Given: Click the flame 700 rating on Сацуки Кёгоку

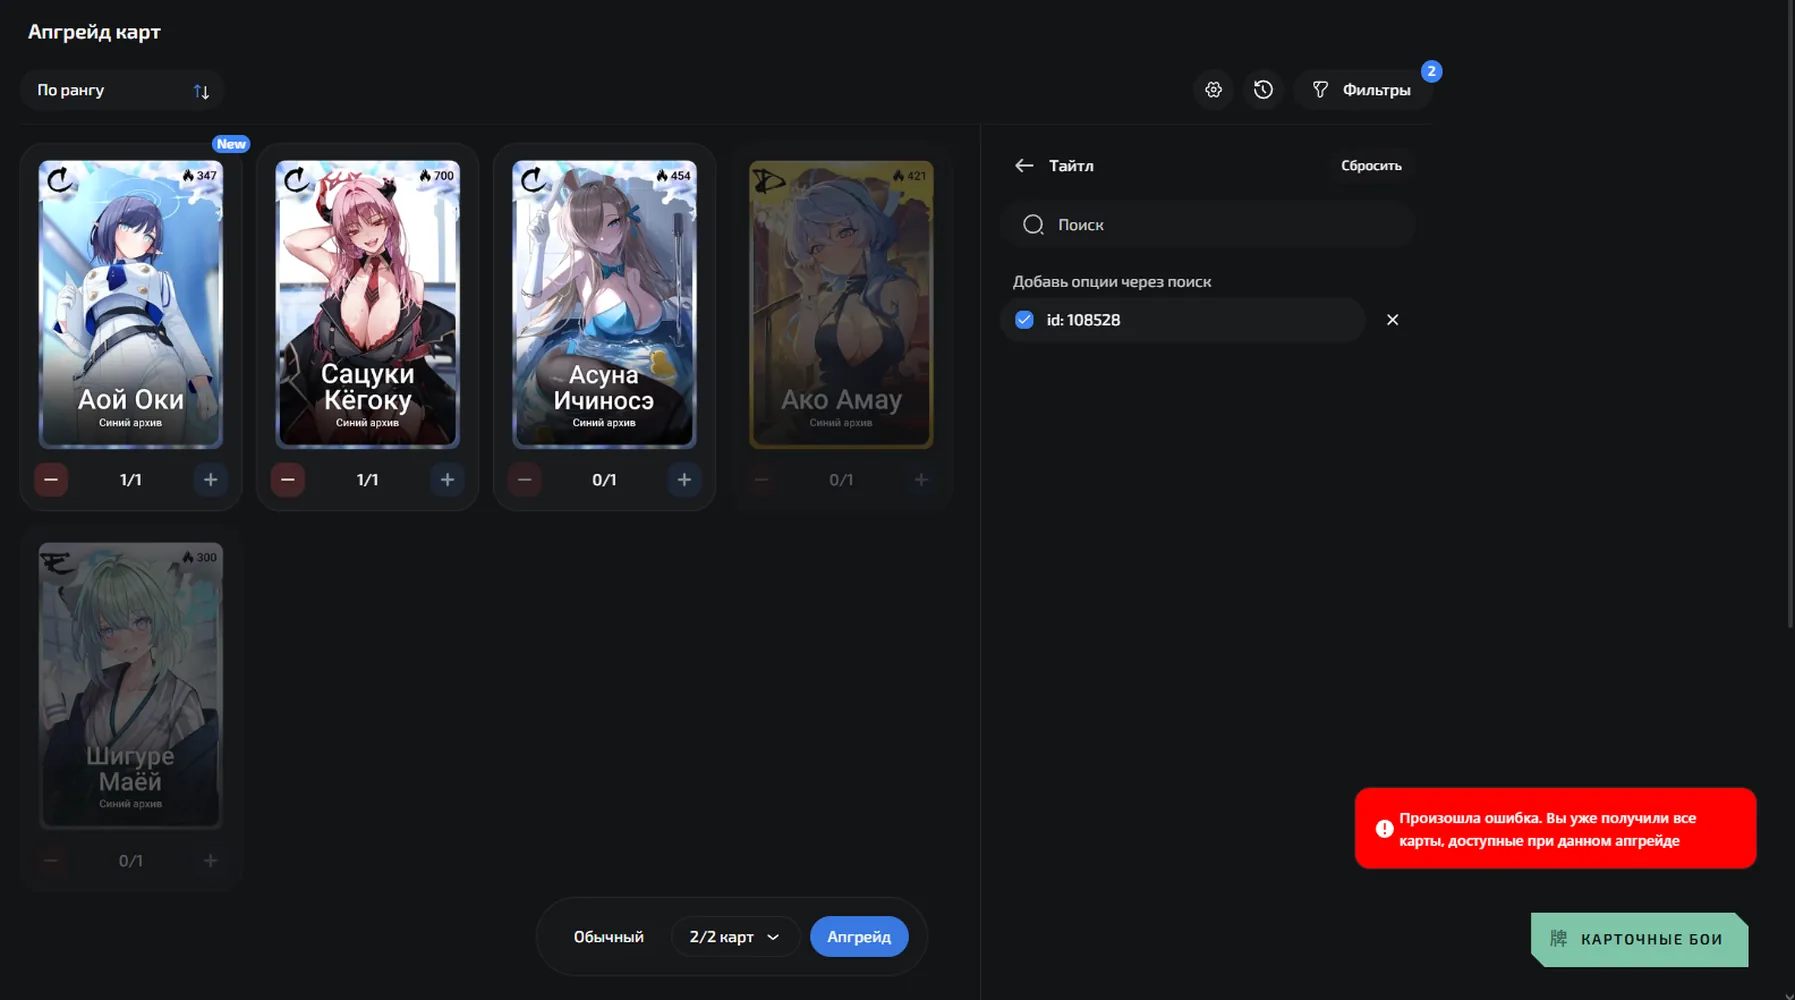Looking at the screenshot, I should click(436, 176).
